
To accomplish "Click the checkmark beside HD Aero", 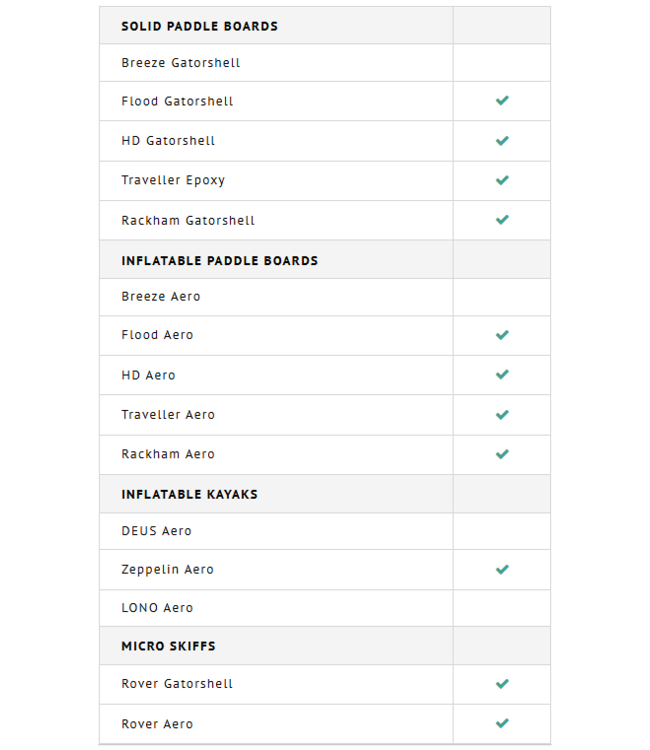I will click(502, 375).
